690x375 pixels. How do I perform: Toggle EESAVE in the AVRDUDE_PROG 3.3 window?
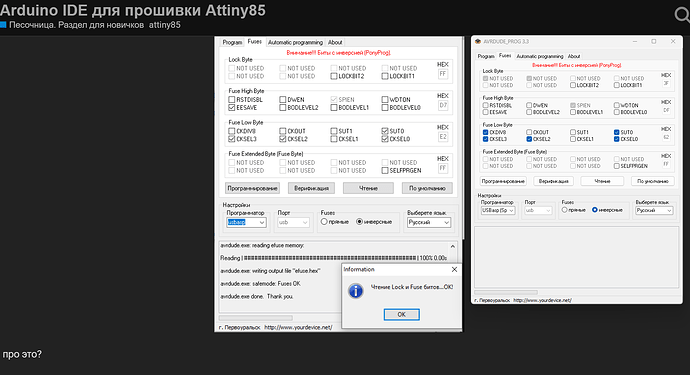point(485,112)
